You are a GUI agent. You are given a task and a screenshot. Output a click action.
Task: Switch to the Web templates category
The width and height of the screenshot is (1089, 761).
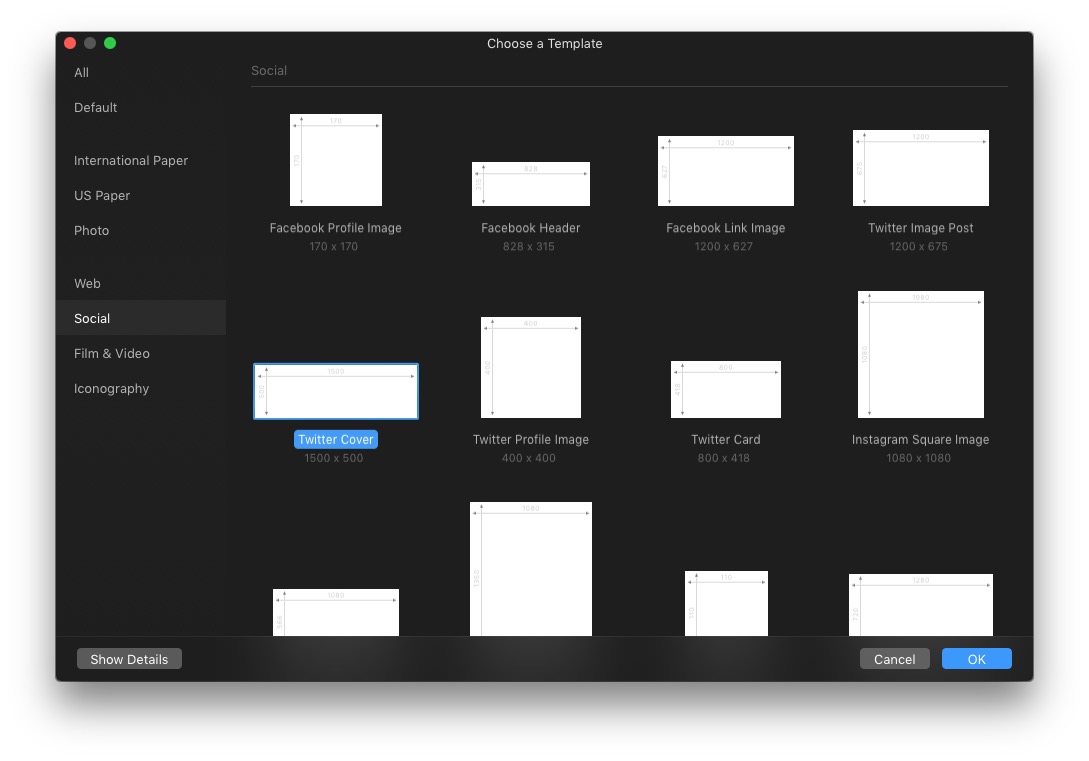pyautogui.click(x=88, y=284)
